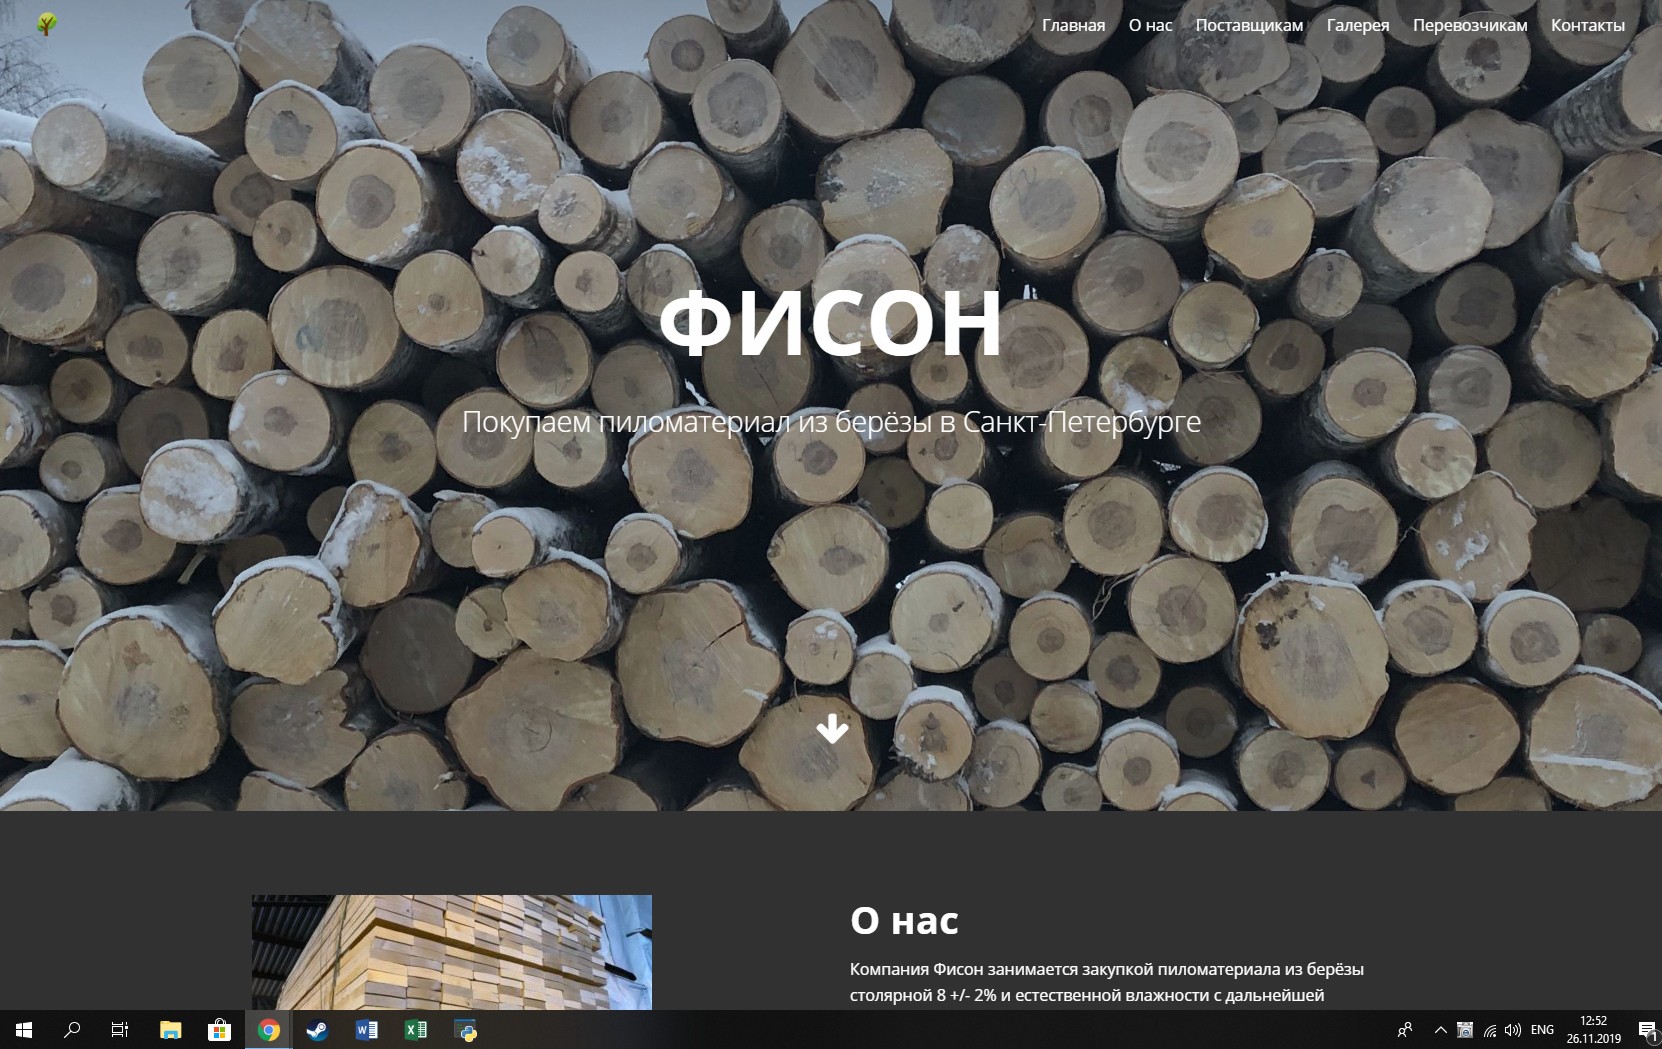Viewport: 1662px width, 1049px height.
Task: Select Галерея in the top navigation
Action: click(1358, 25)
